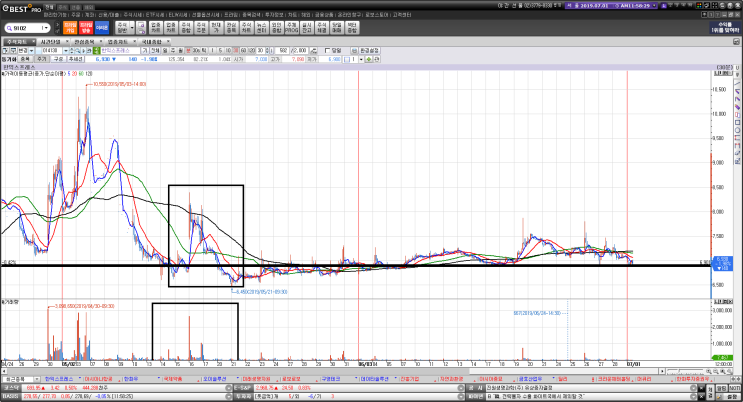Viewport: 743px width, 402px height.
Task: Open the 고객센터 menu
Action: [402, 15]
